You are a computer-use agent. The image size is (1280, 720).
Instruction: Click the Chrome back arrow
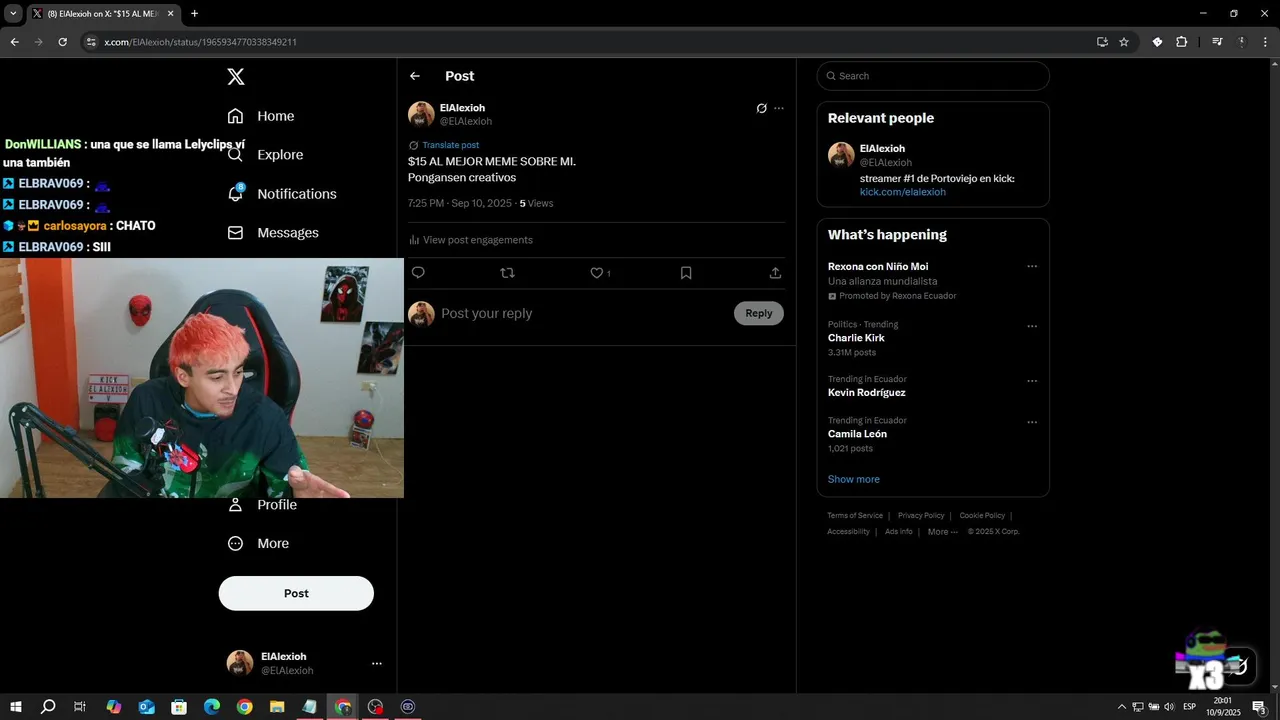coord(14,42)
